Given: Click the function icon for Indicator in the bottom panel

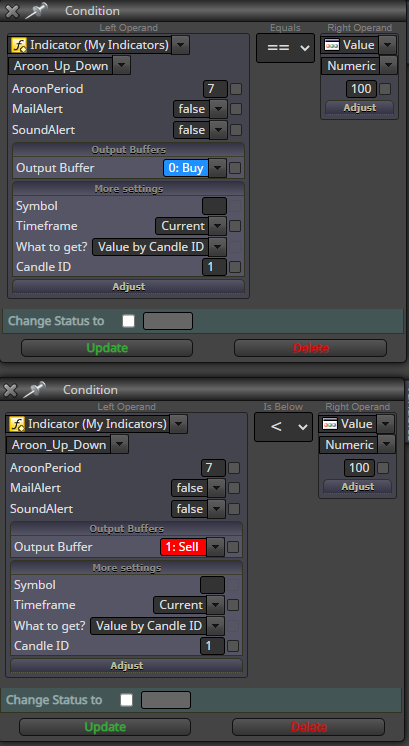Looking at the screenshot, I should (17, 424).
